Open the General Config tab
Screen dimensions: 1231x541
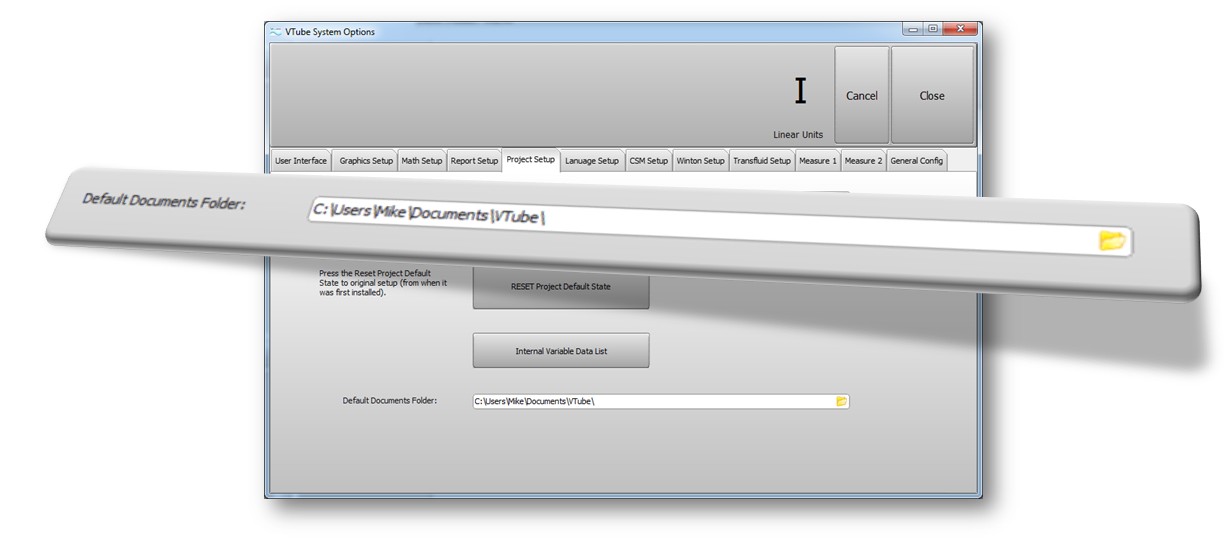pyautogui.click(x=916, y=161)
